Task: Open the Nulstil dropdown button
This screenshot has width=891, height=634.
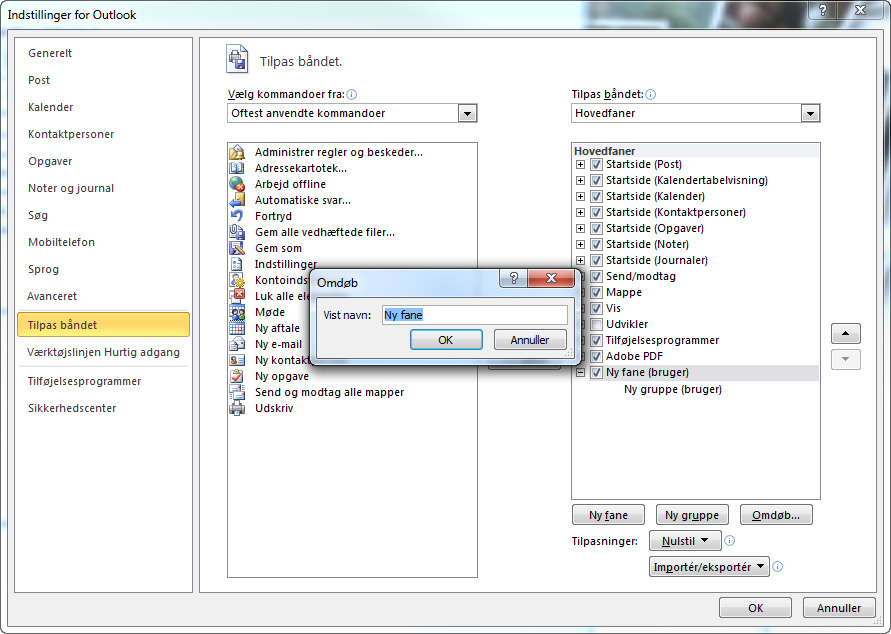Action: point(685,541)
